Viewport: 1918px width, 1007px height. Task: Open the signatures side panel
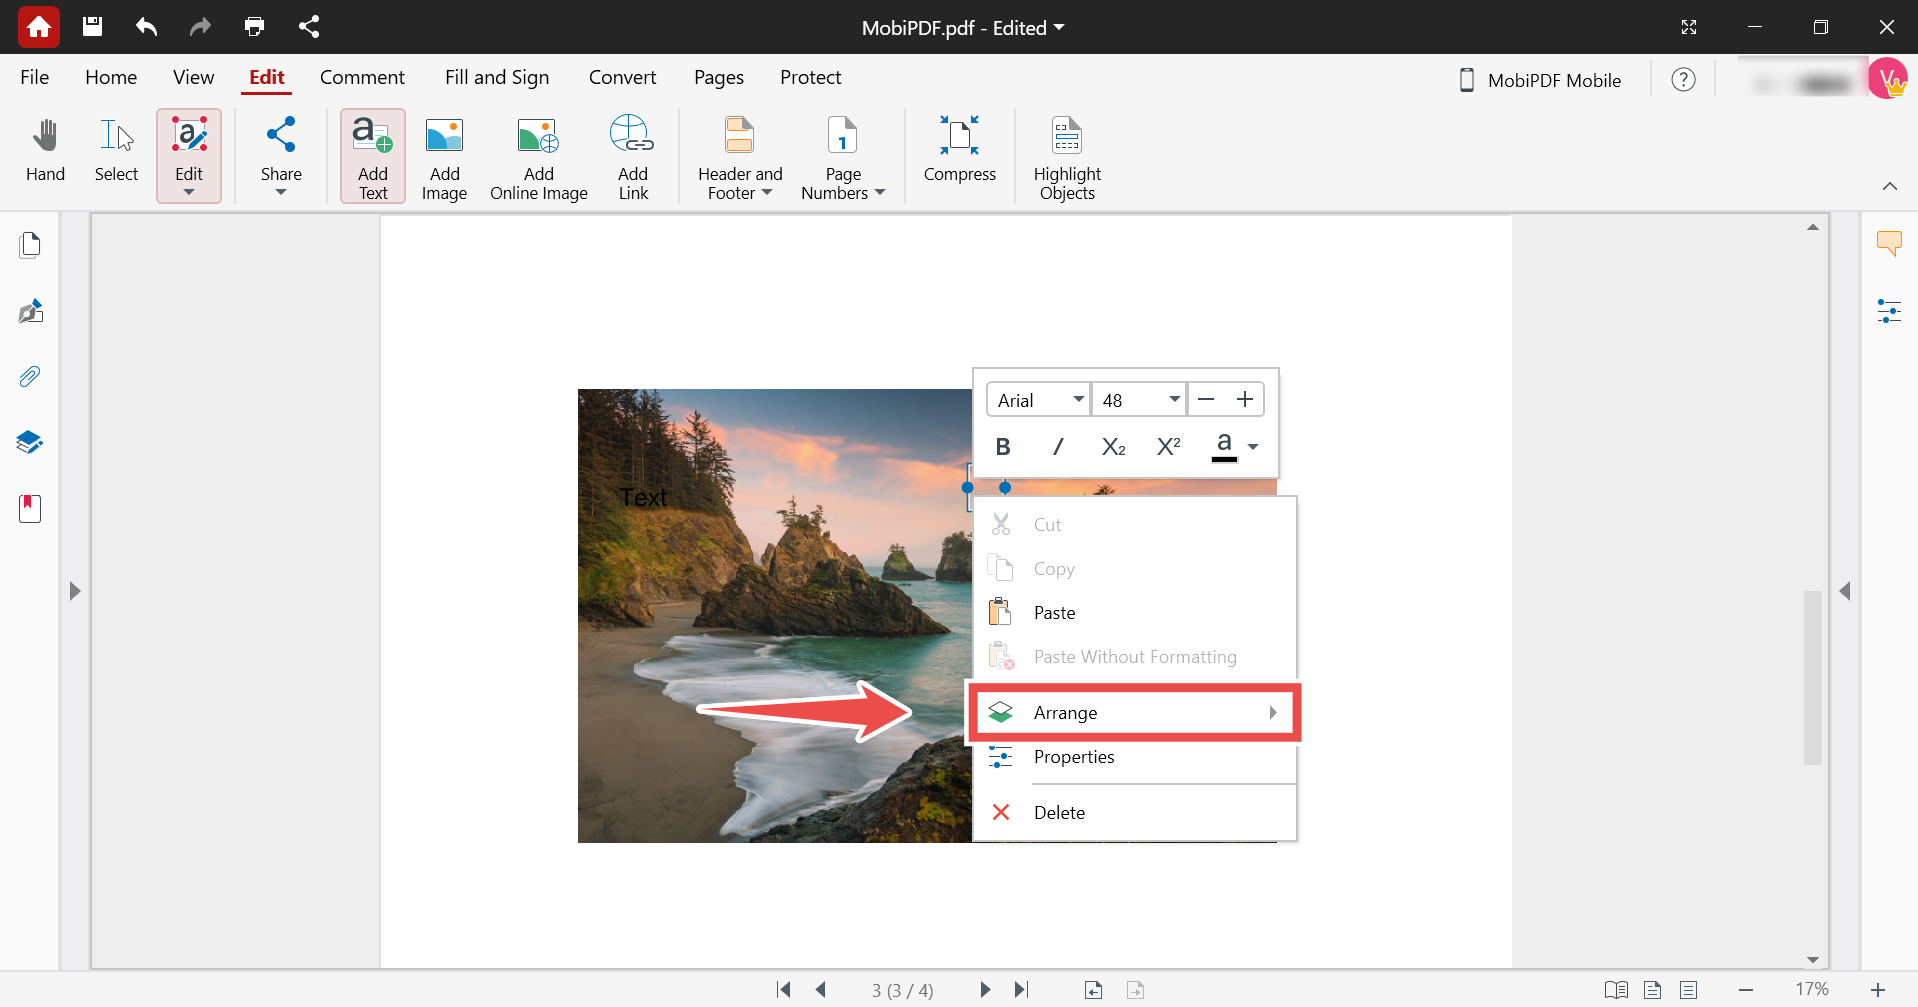(x=30, y=311)
